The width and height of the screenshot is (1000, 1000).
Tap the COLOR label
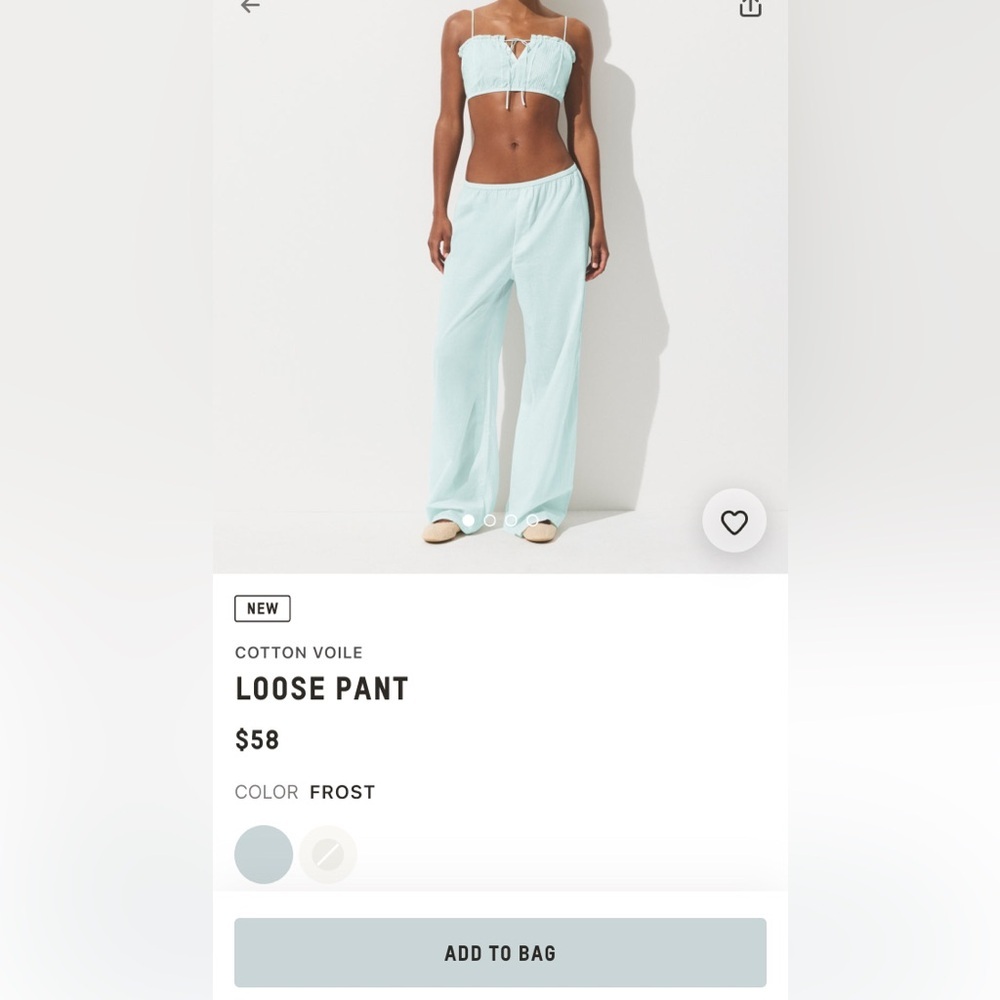click(266, 792)
